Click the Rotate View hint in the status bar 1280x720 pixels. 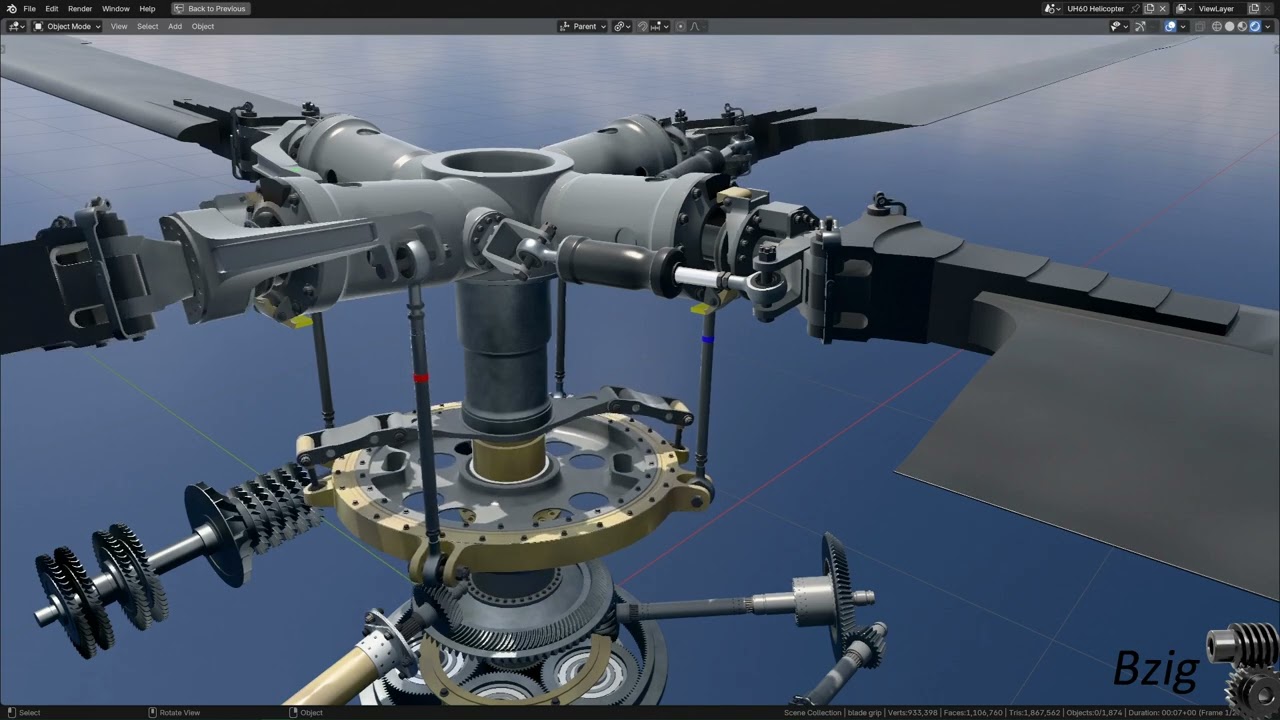[x=180, y=712]
